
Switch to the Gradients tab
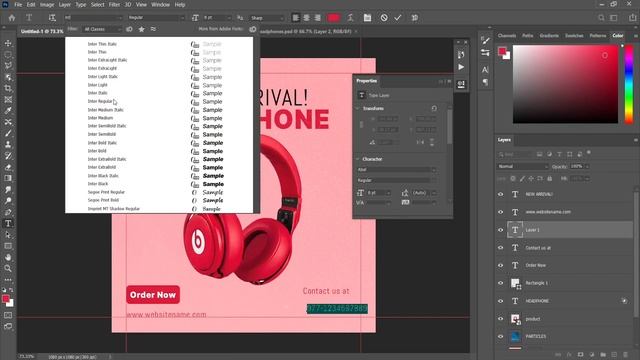click(x=549, y=36)
